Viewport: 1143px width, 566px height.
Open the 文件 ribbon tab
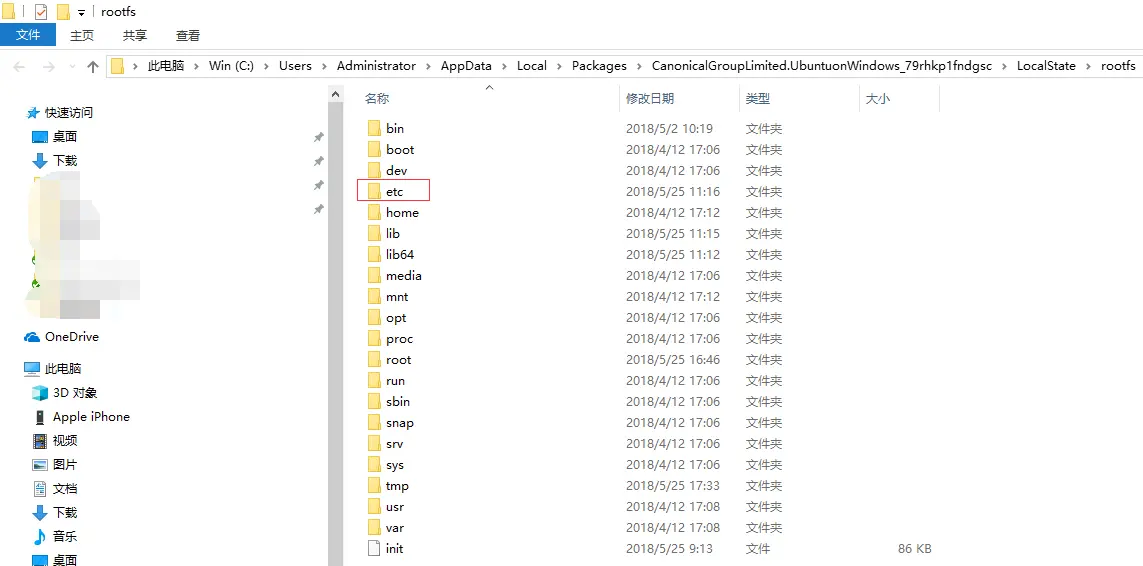pos(28,34)
